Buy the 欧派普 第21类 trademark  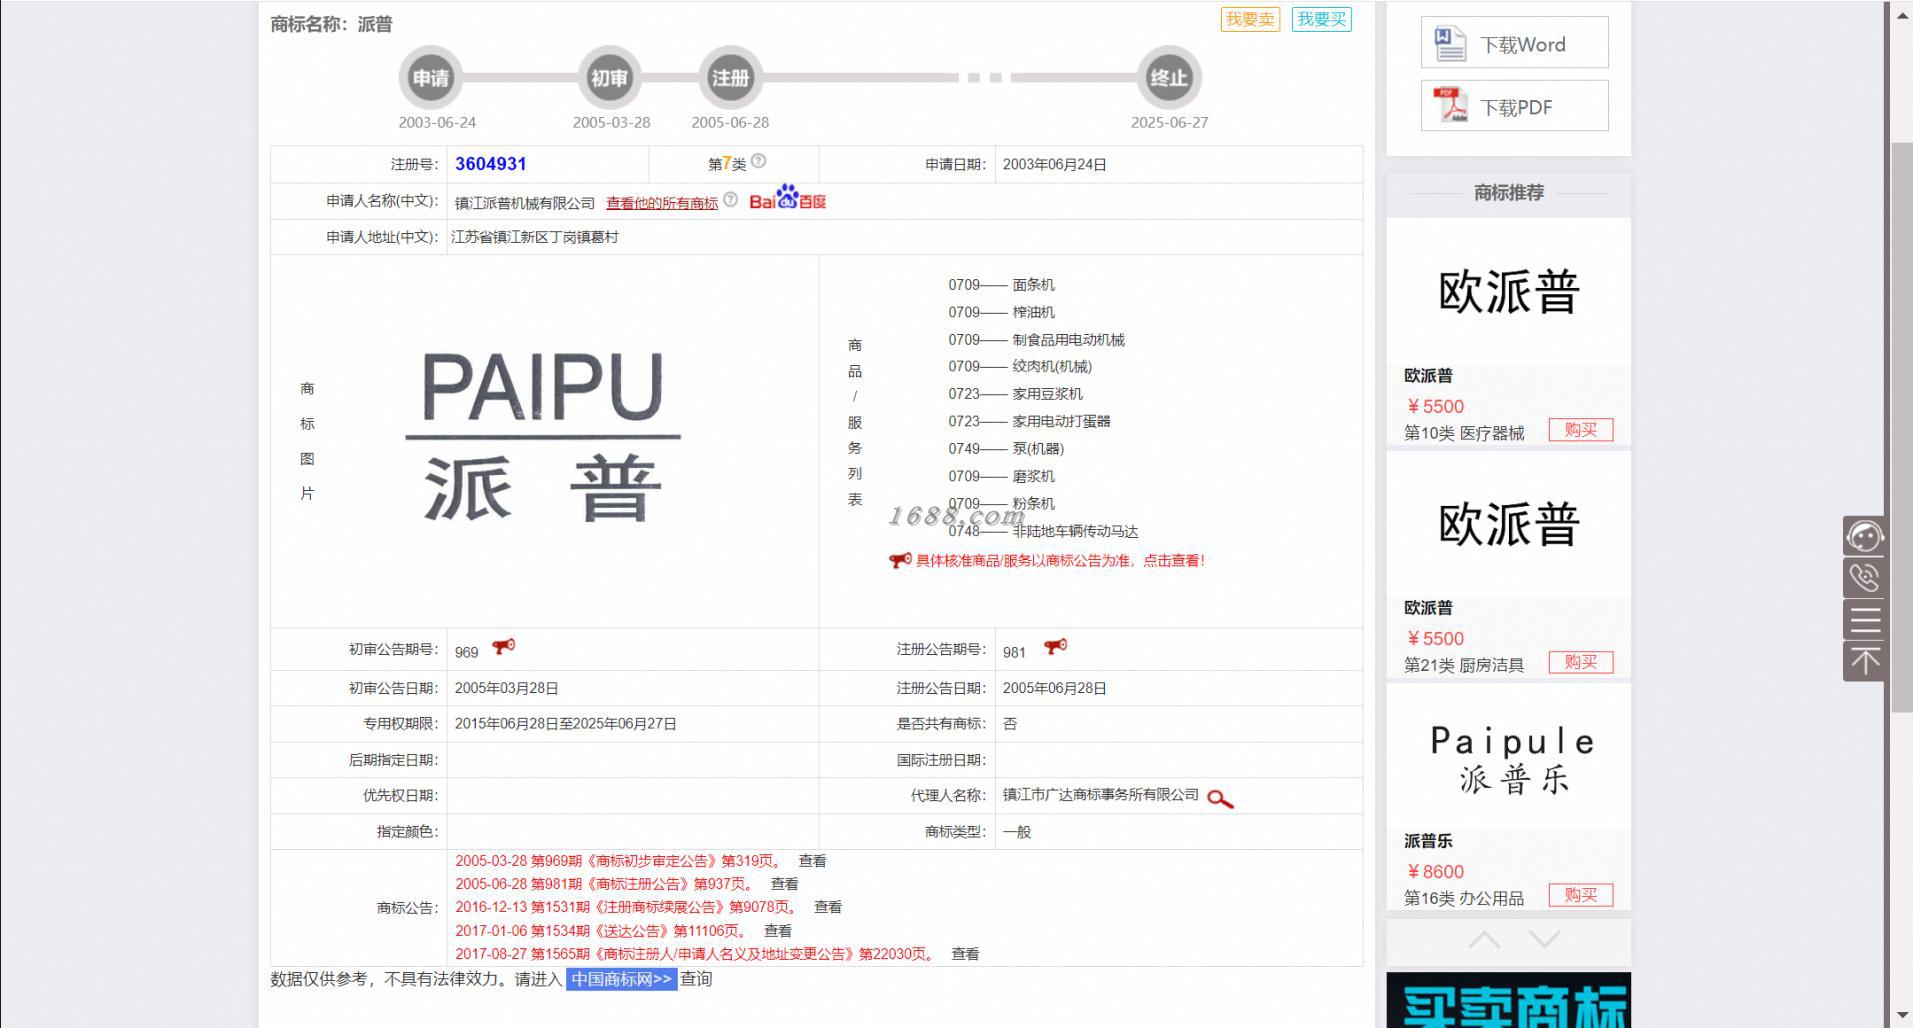pos(1580,662)
